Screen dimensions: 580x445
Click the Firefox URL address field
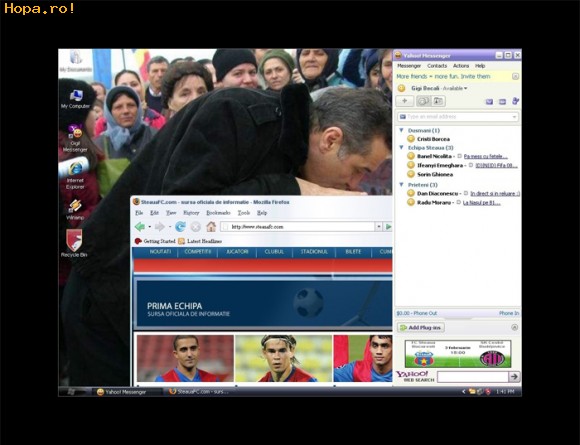tap(297, 226)
